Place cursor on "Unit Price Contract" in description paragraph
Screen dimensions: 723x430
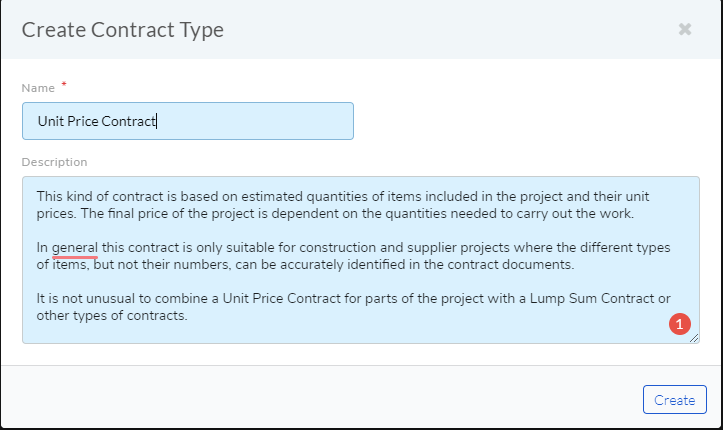point(282,299)
